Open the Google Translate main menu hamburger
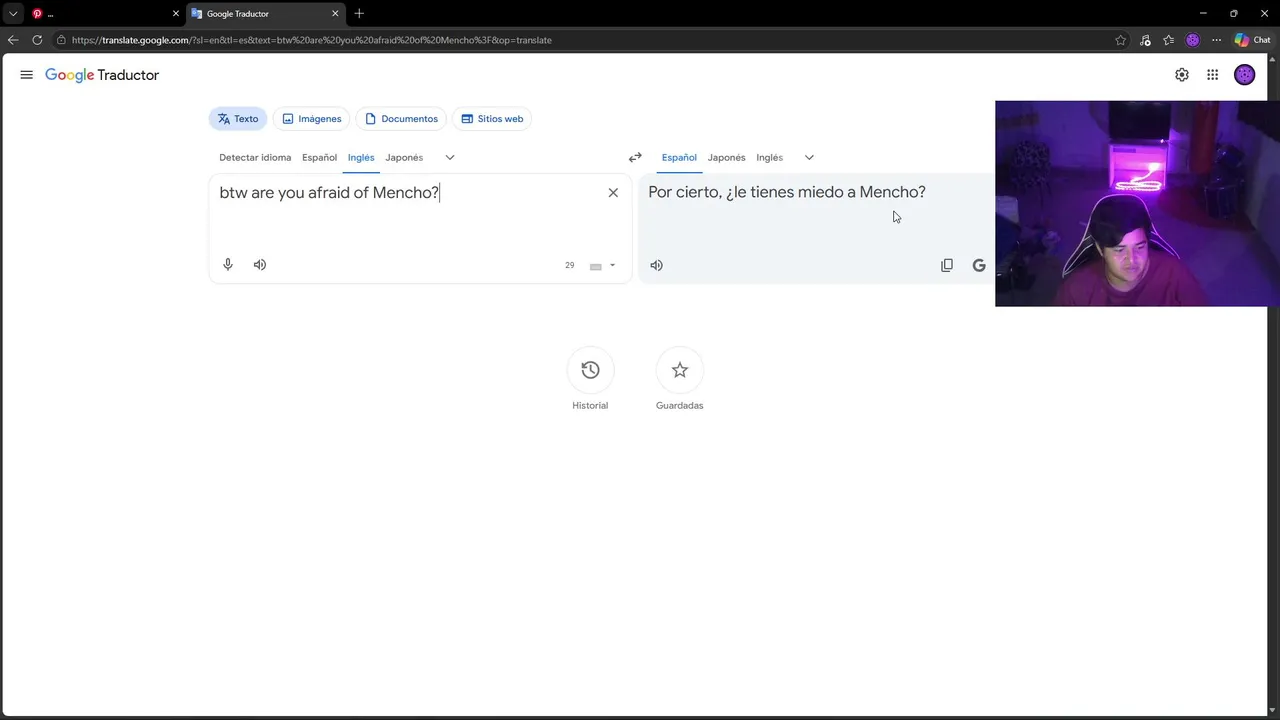This screenshot has width=1280, height=720. tap(26, 75)
